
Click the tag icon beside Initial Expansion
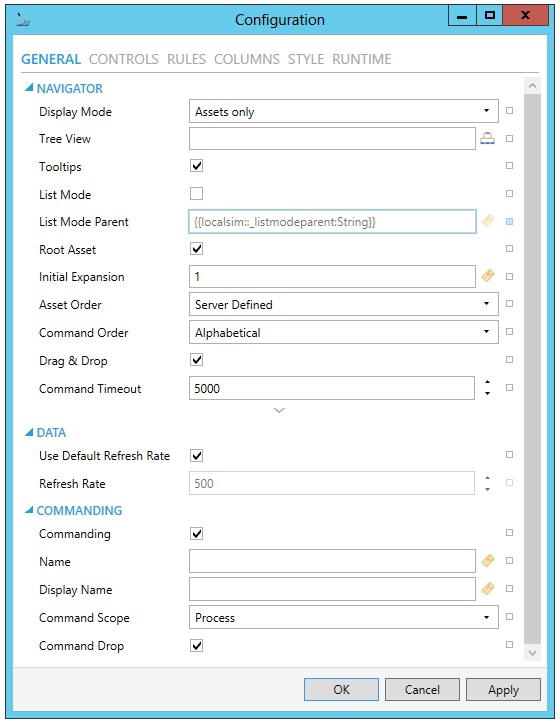point(488,276)
